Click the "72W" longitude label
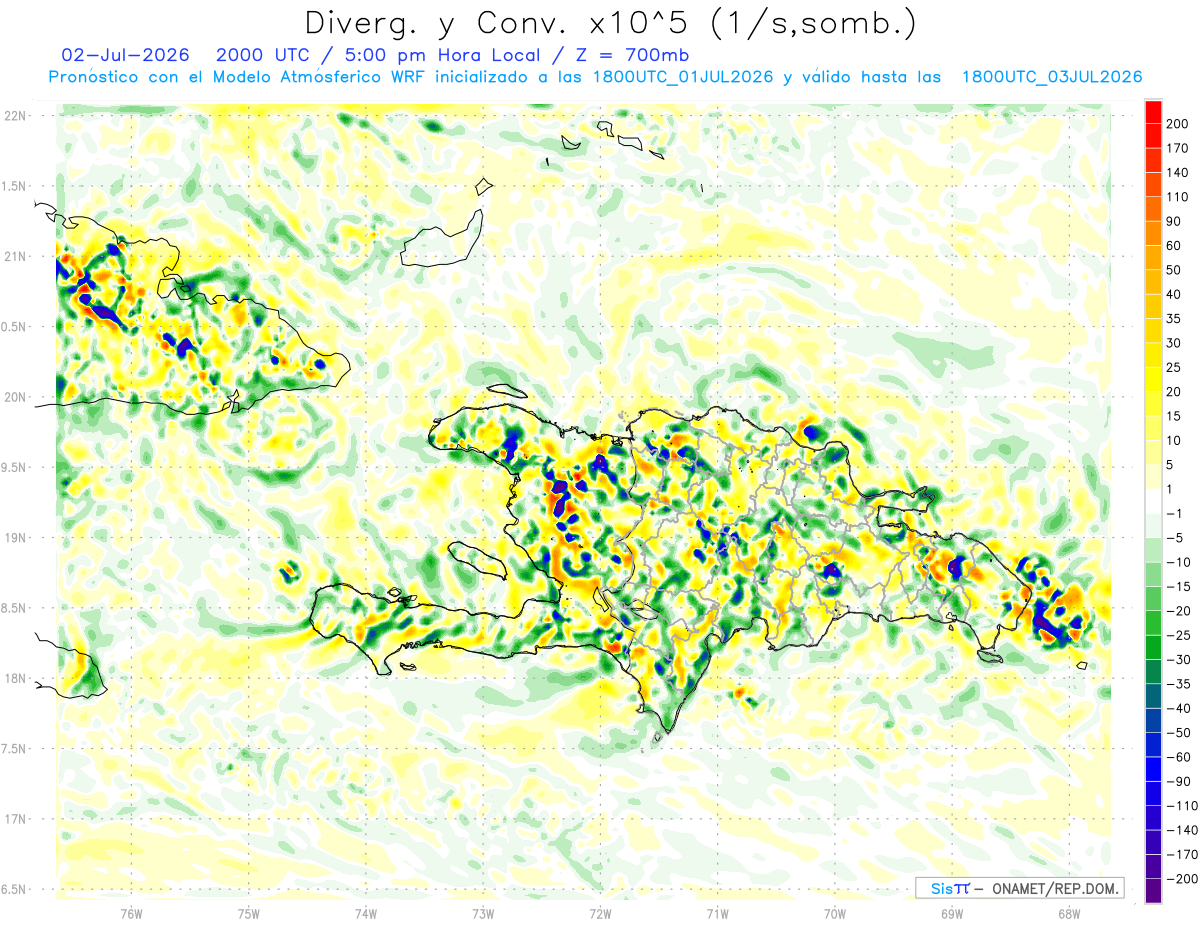This screenshot has width=1200, height=927. 600,914
